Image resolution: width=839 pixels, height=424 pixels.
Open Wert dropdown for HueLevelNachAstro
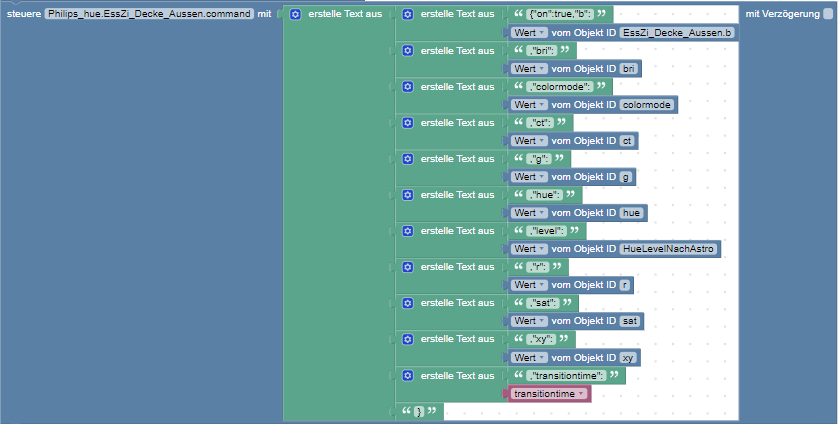[x=529, y=249]
